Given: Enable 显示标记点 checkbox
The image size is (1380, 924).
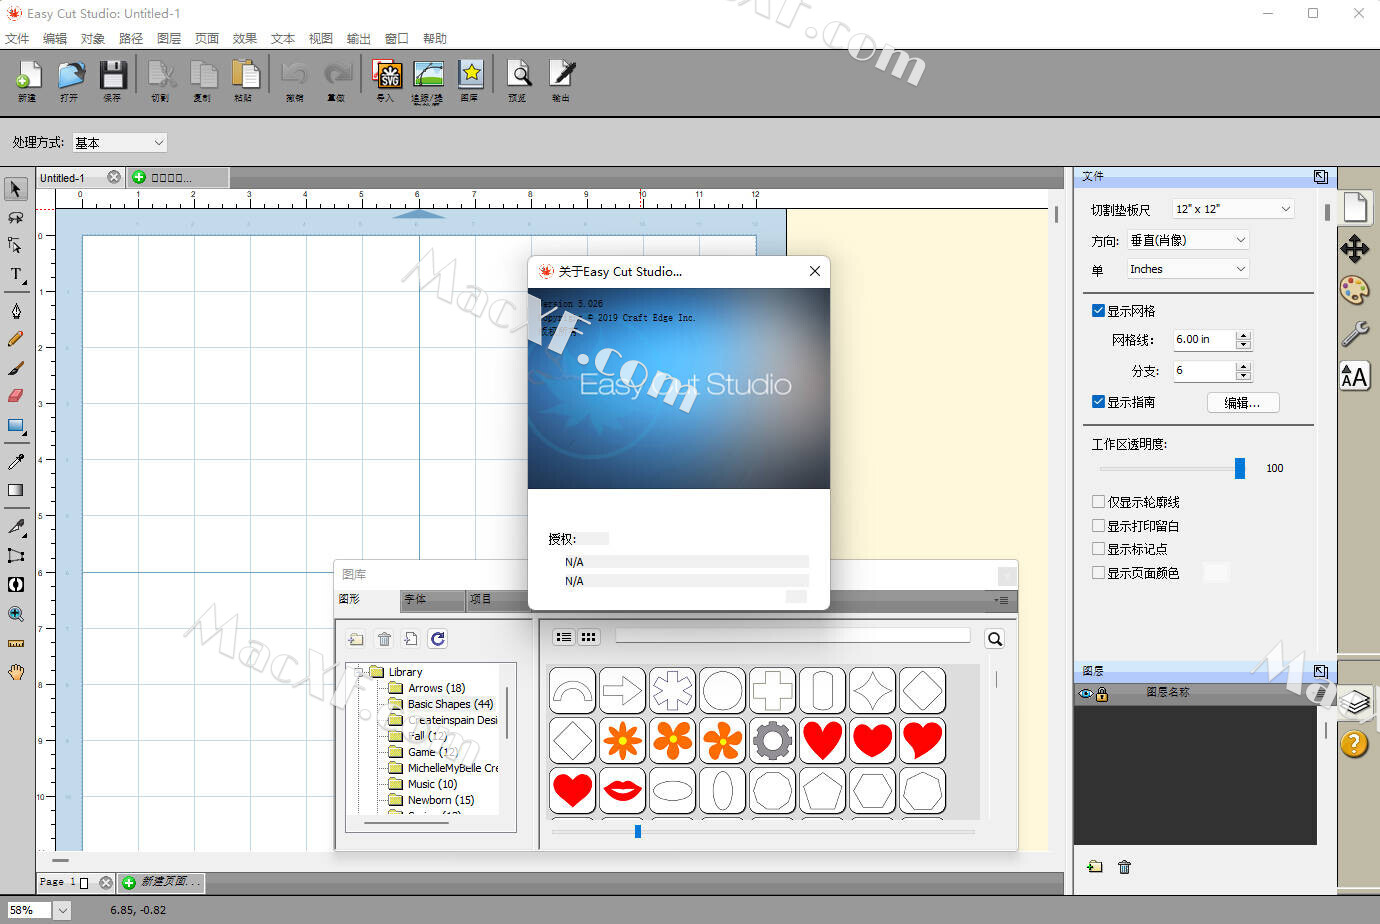Looking at the screenshot, I should tap(1098, 549).
